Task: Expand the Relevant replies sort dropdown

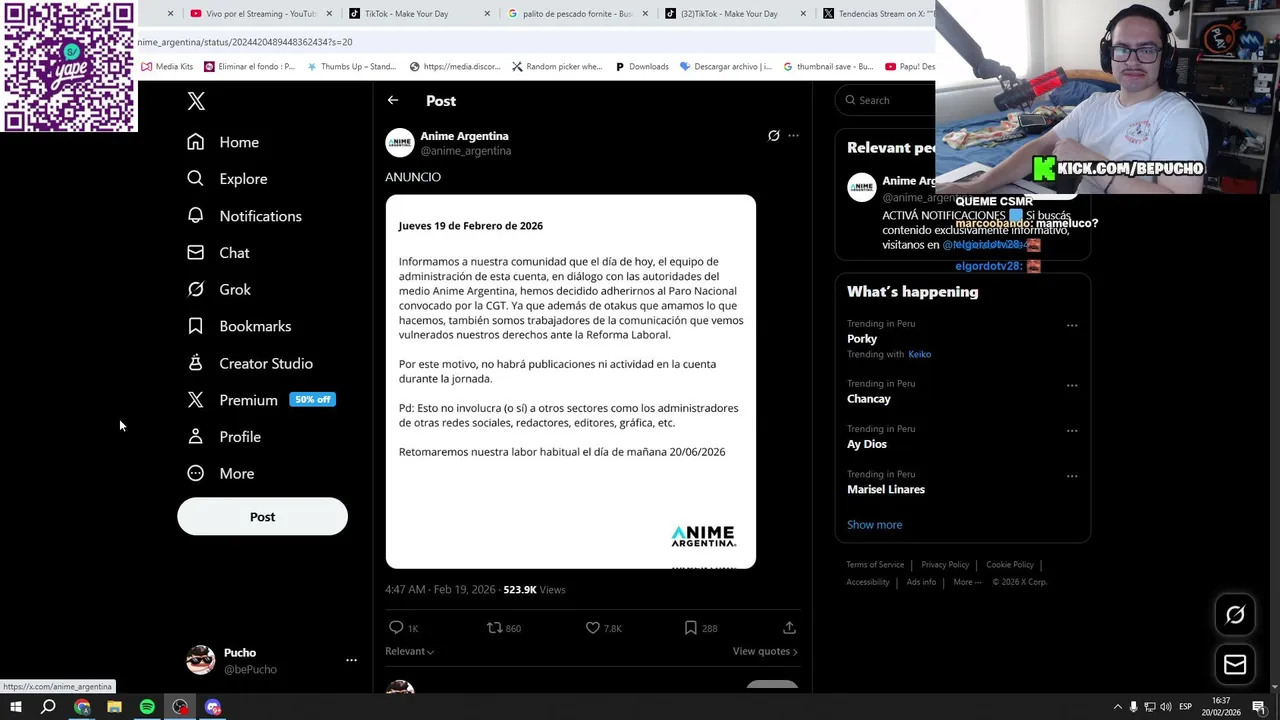Action: pyautogui.click(x=410, y=651)
